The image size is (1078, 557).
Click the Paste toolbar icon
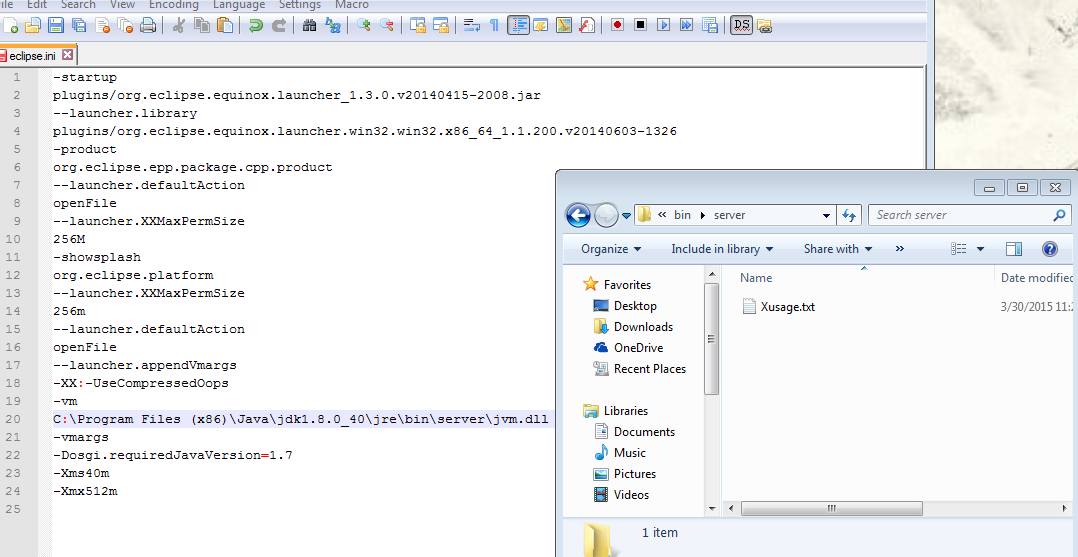tap(225, 25)
